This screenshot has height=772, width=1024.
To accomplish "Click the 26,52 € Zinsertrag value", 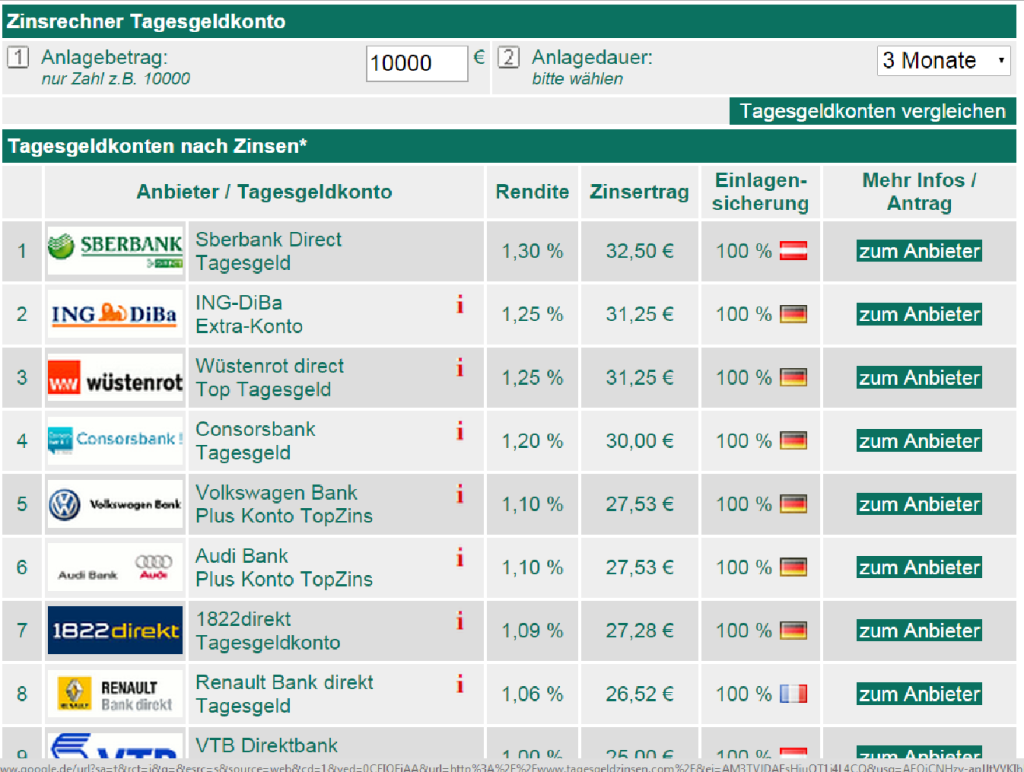I will tap(639, 694).
